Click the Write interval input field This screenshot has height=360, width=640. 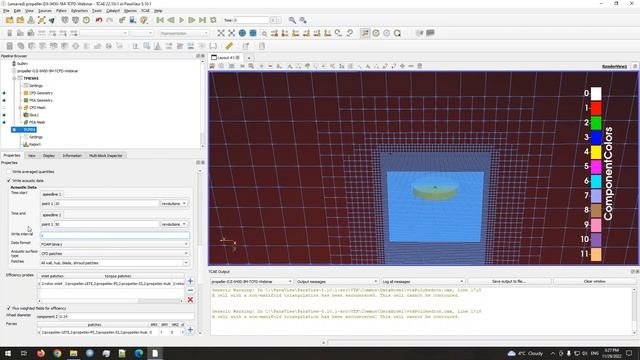(x=115, y=235)
